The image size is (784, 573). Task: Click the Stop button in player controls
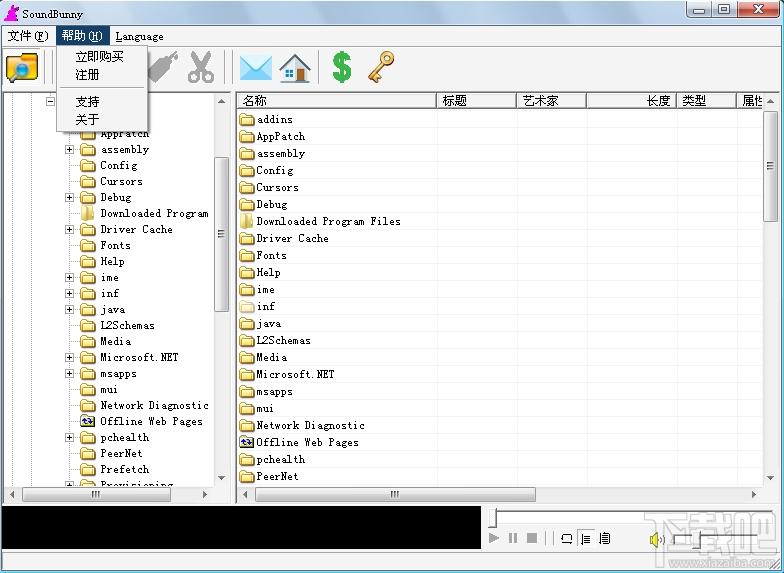[x=532, y=538]
